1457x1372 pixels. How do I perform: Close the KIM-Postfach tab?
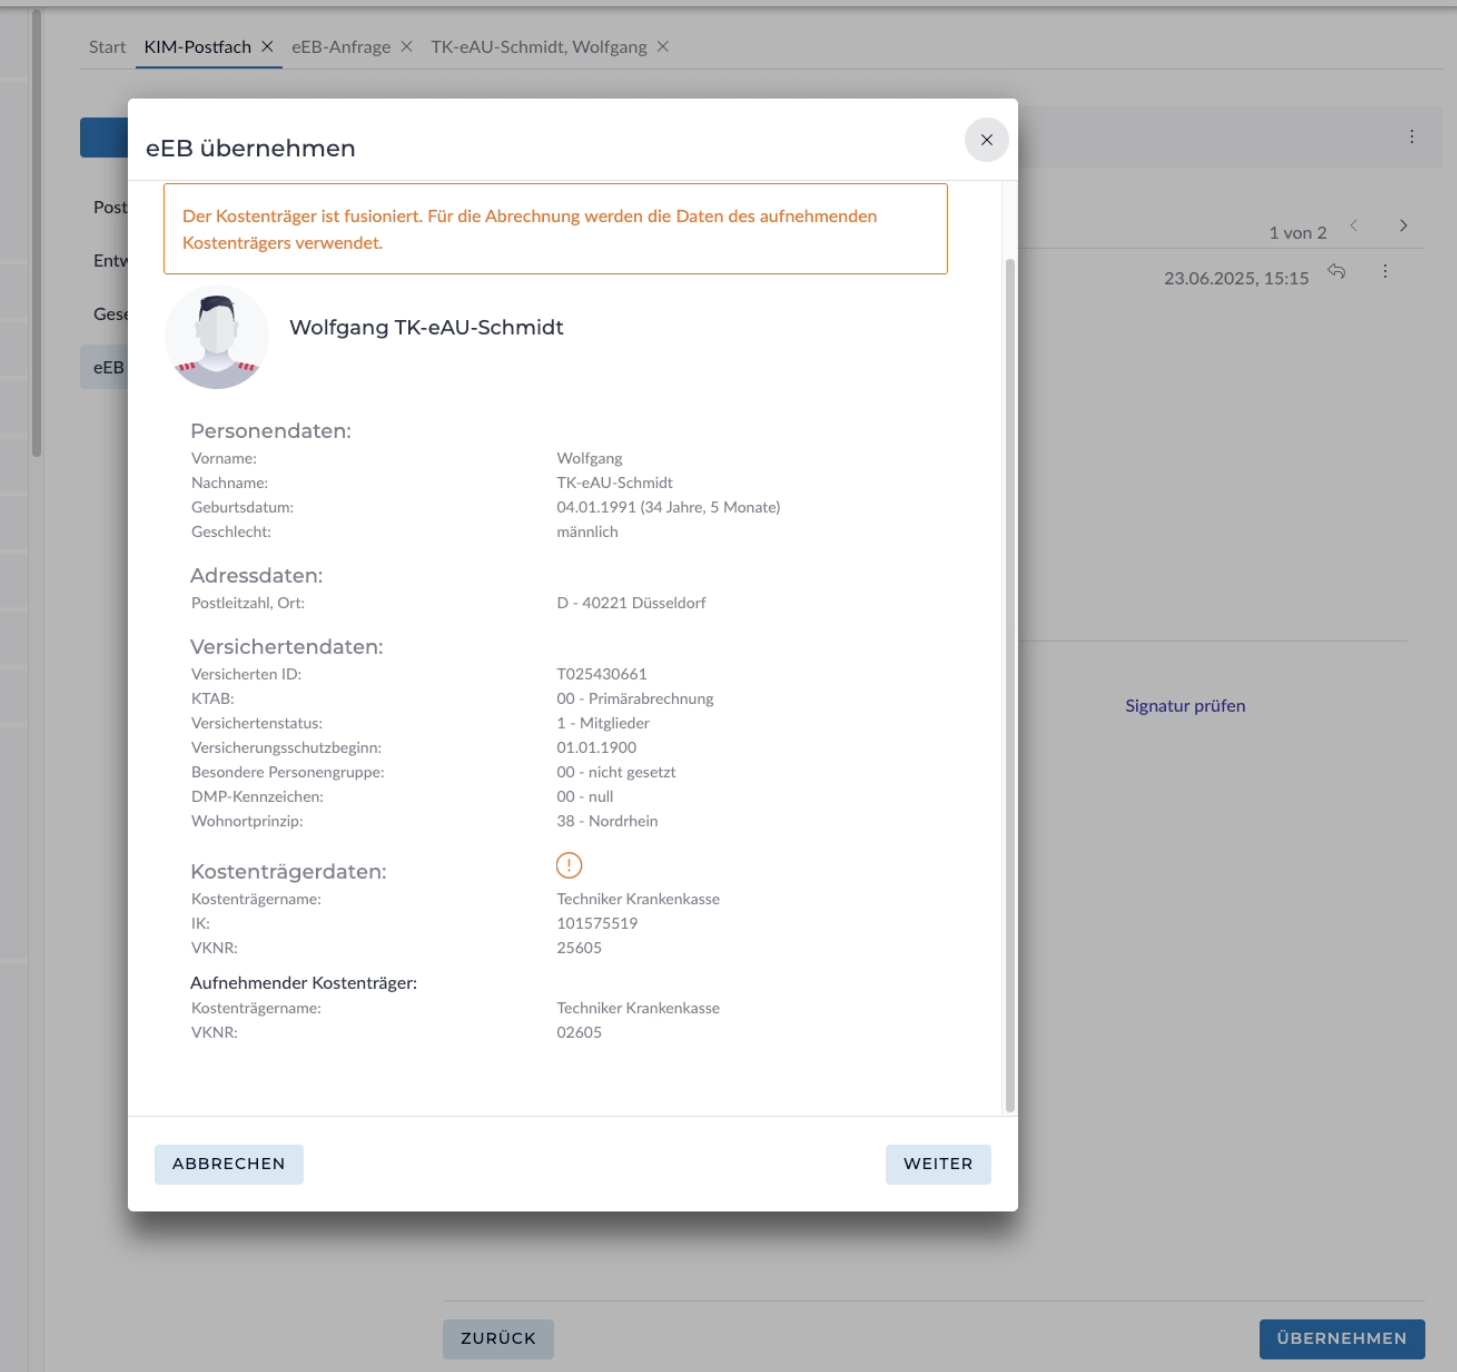tap(267, 47)
